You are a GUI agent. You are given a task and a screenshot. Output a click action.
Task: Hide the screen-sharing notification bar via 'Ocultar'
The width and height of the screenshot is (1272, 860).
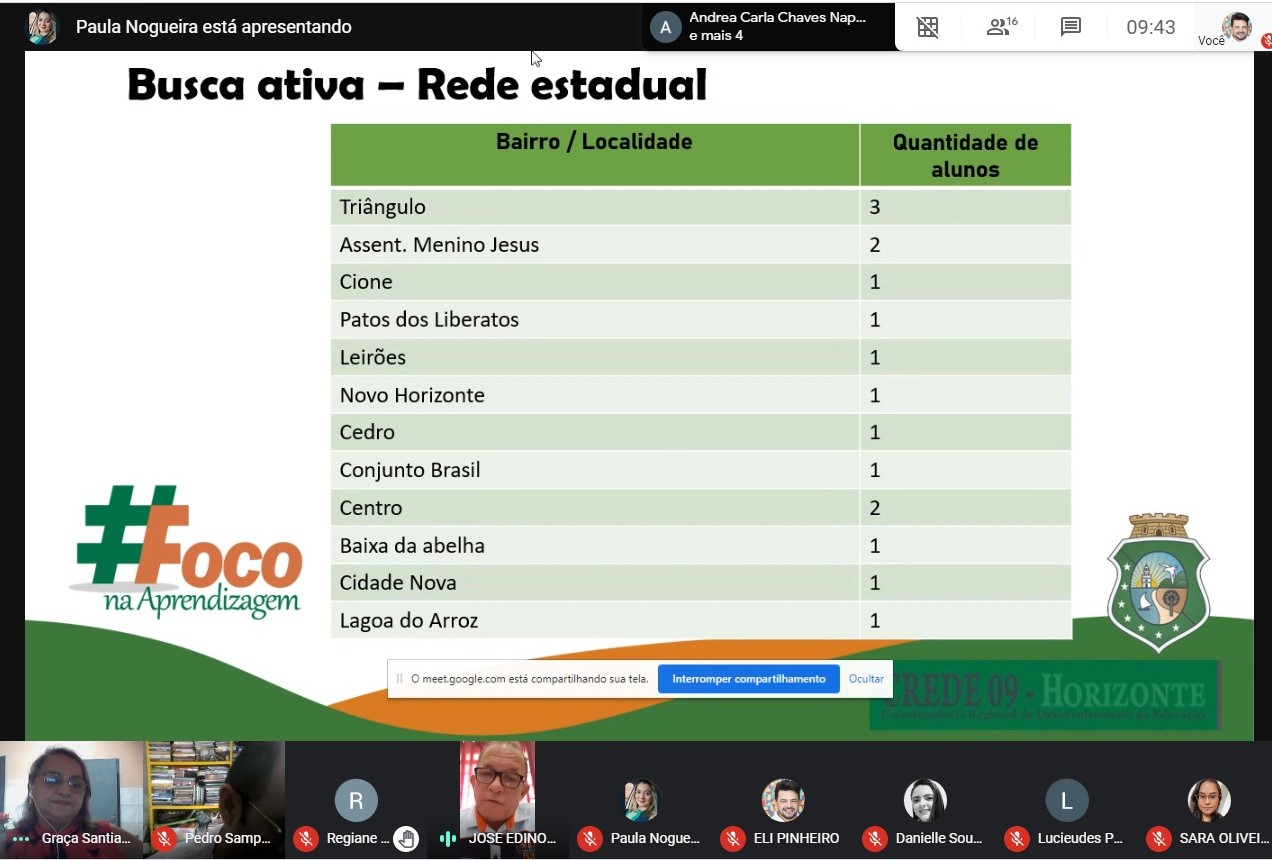[866, 679]
